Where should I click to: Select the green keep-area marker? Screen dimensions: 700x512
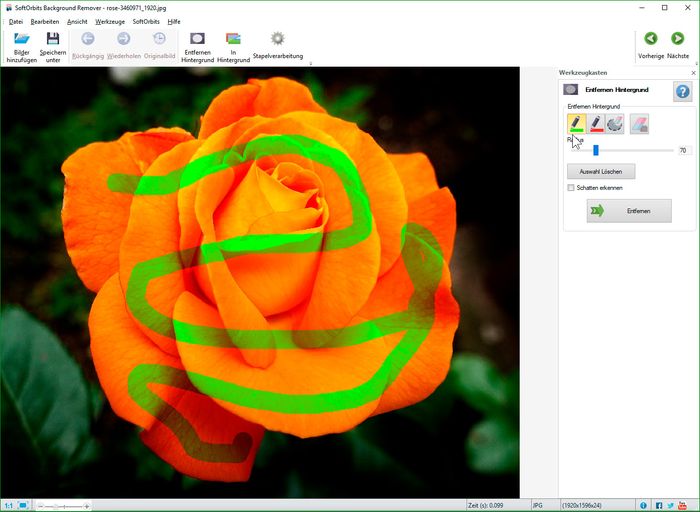tap(577, 124)
